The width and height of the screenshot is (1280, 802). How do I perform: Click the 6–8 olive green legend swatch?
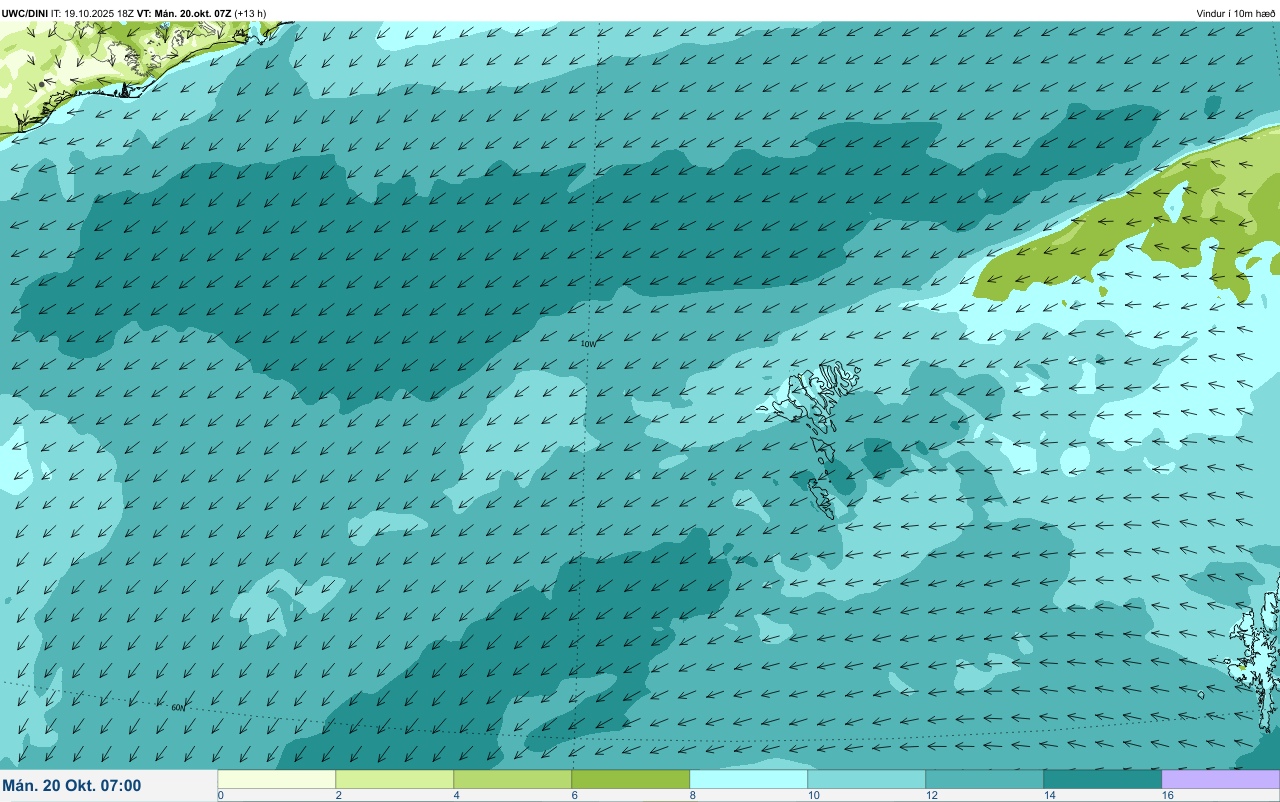tap(631, 779)
